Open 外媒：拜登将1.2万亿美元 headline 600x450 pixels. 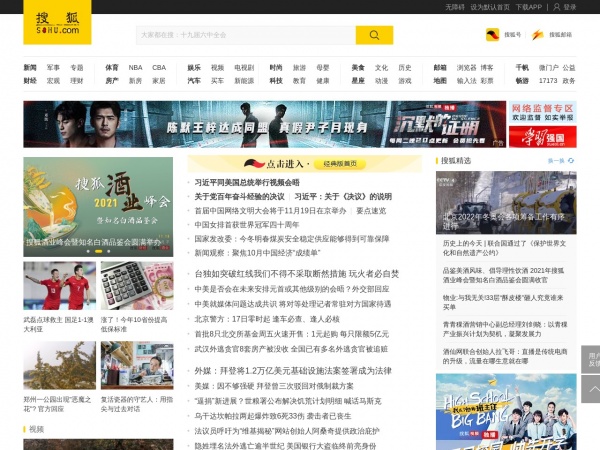pos(293,371)
